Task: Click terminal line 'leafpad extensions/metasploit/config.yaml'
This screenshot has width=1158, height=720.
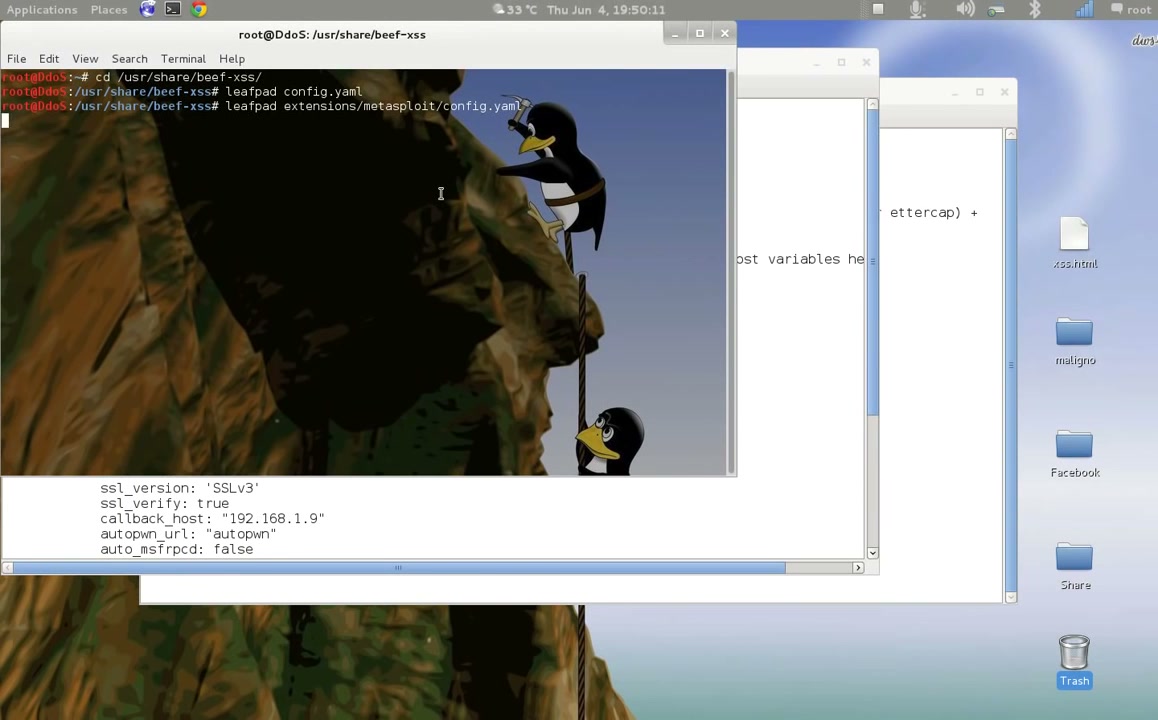Action: (374, 106)
